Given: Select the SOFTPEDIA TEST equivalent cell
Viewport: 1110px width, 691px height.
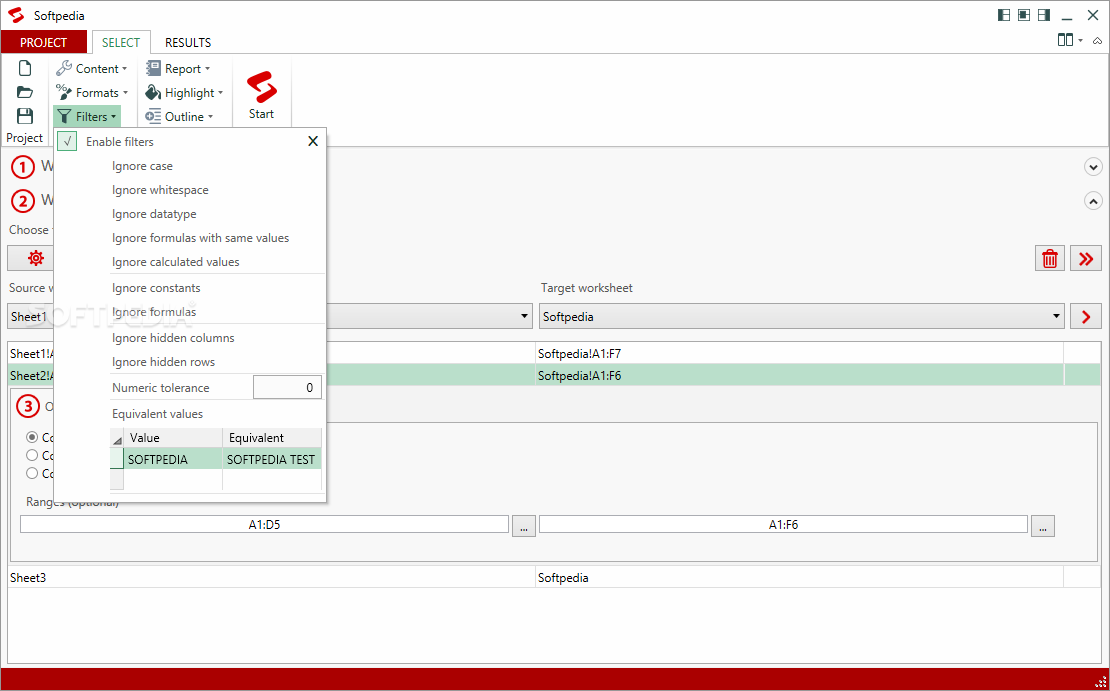Looking at the screenshot, I should (272, 459).
